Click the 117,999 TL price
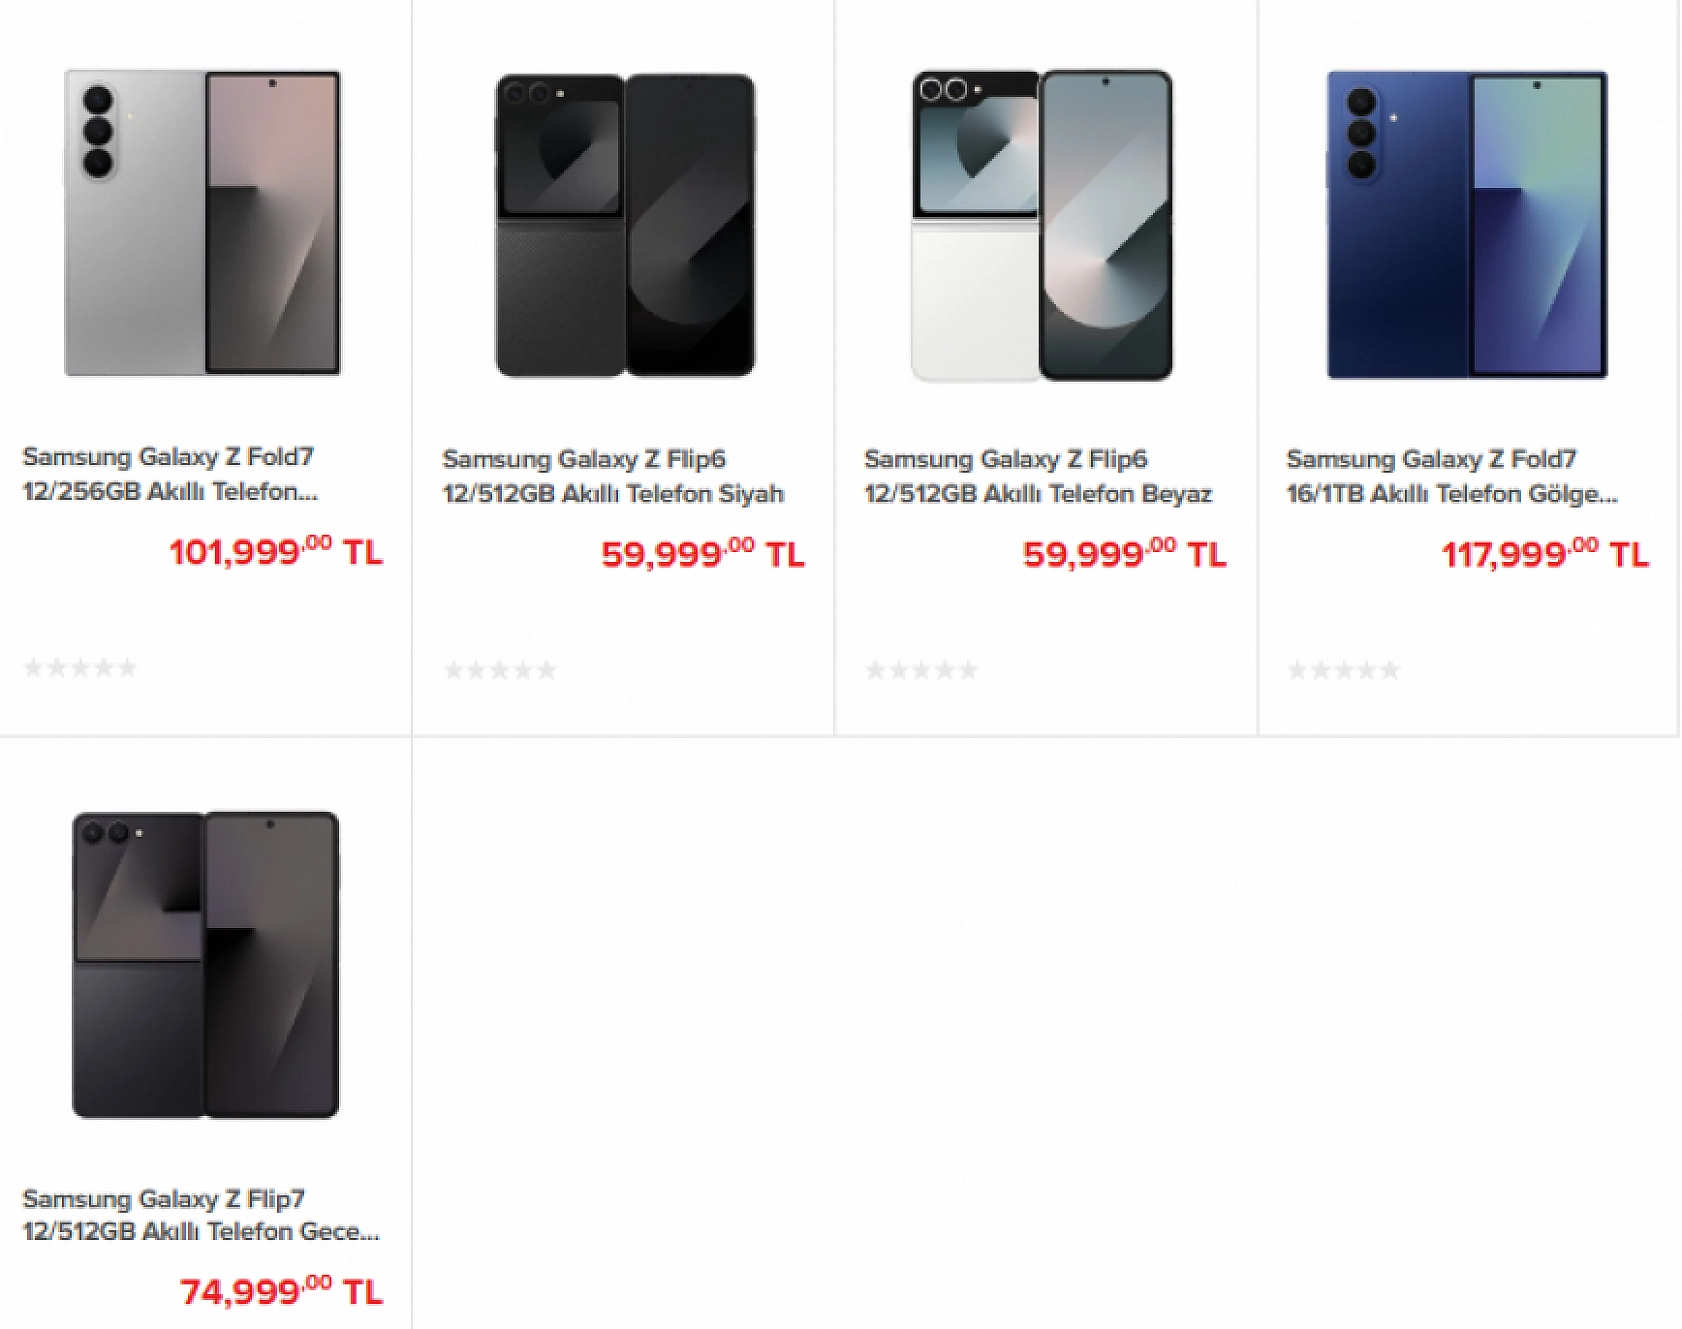 coord(1545,554)
